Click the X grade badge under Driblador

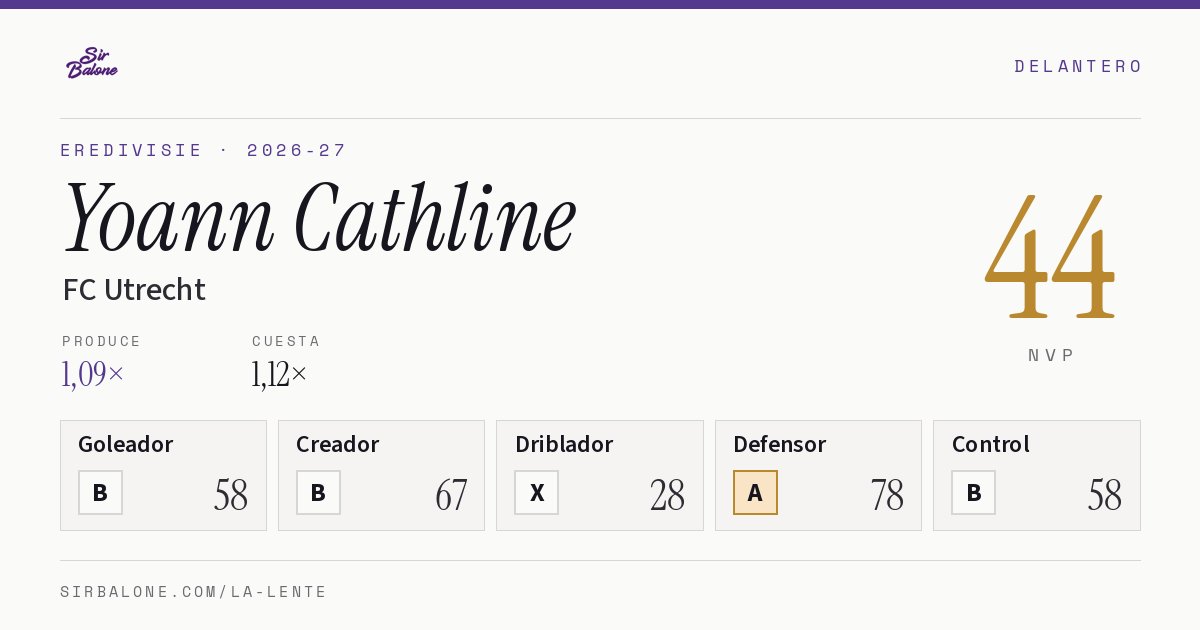click(x=537, y=492)
